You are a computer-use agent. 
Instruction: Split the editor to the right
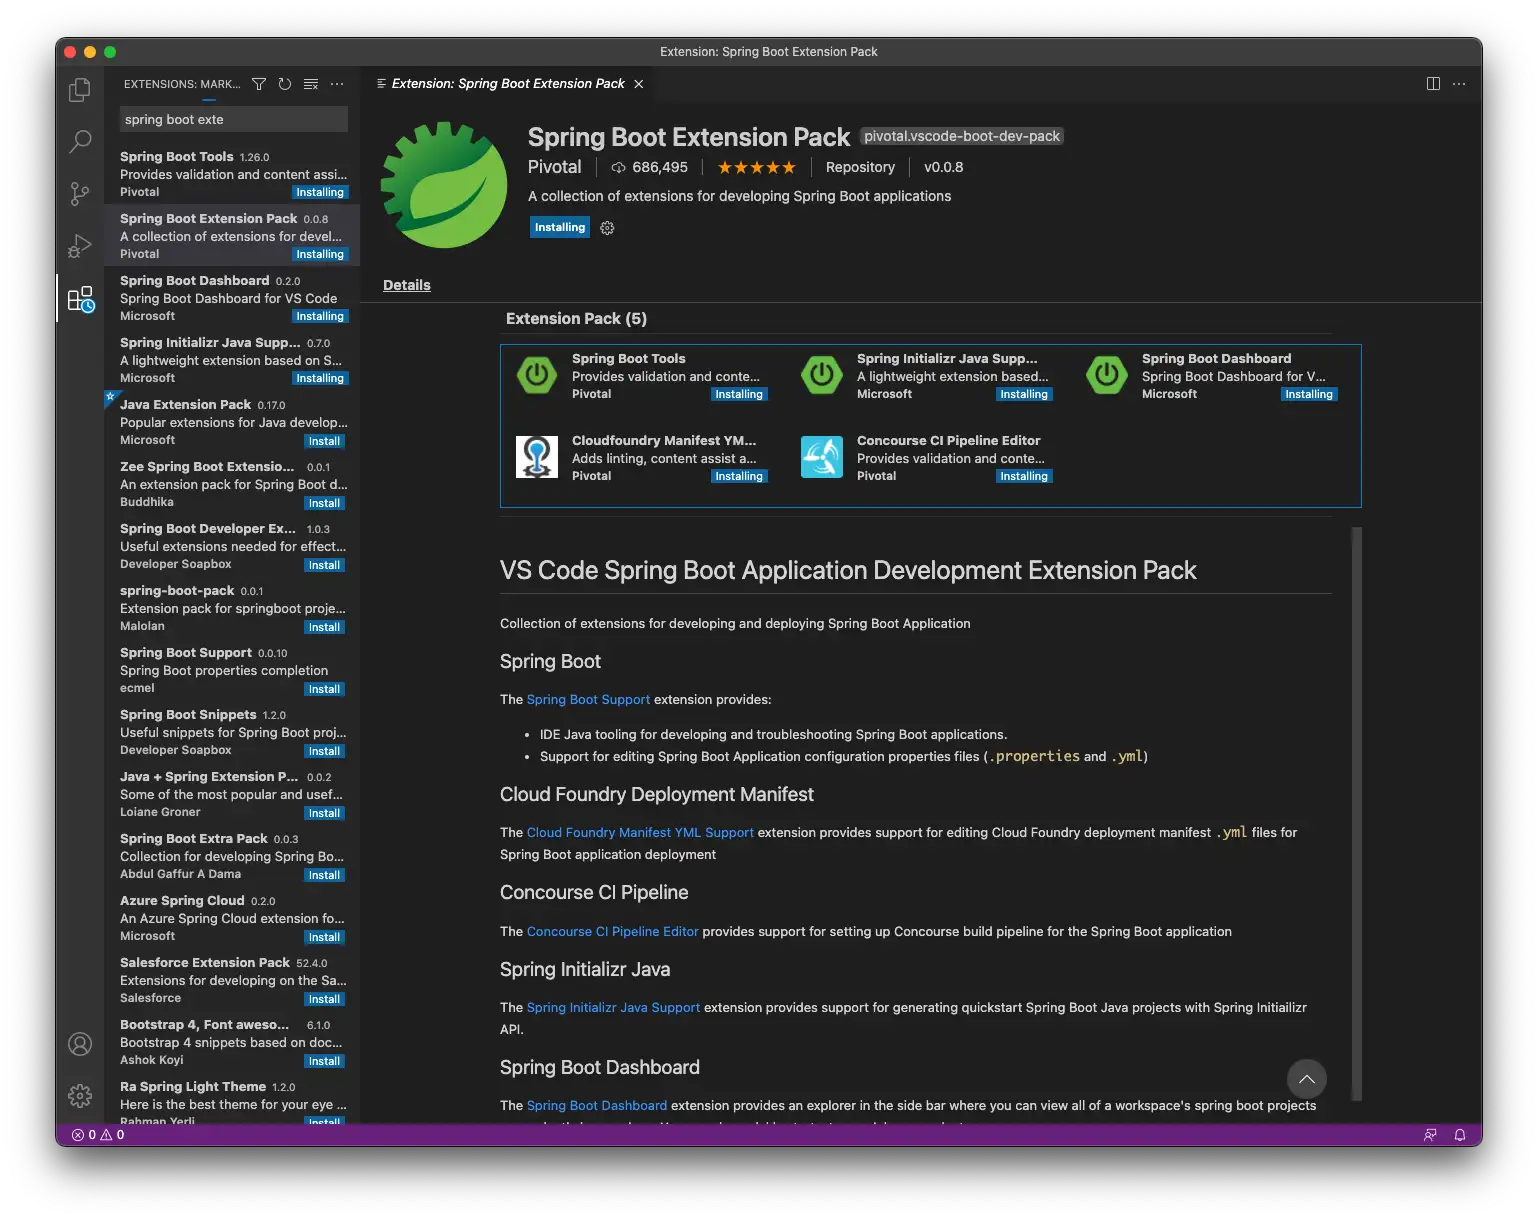(1433, 84)
